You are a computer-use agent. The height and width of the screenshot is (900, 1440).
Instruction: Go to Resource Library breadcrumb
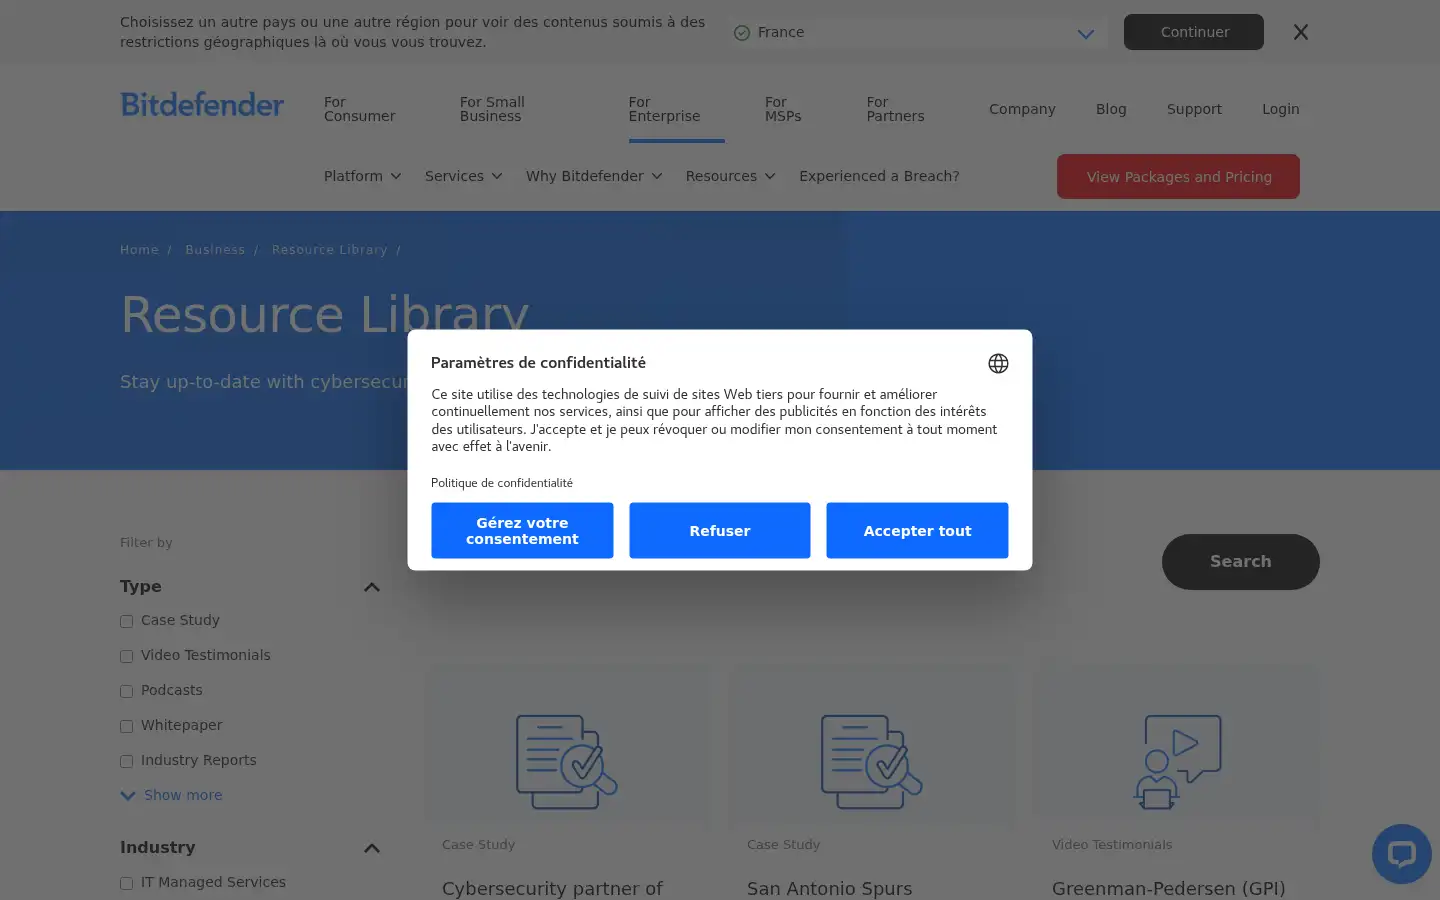click(329, 250)
